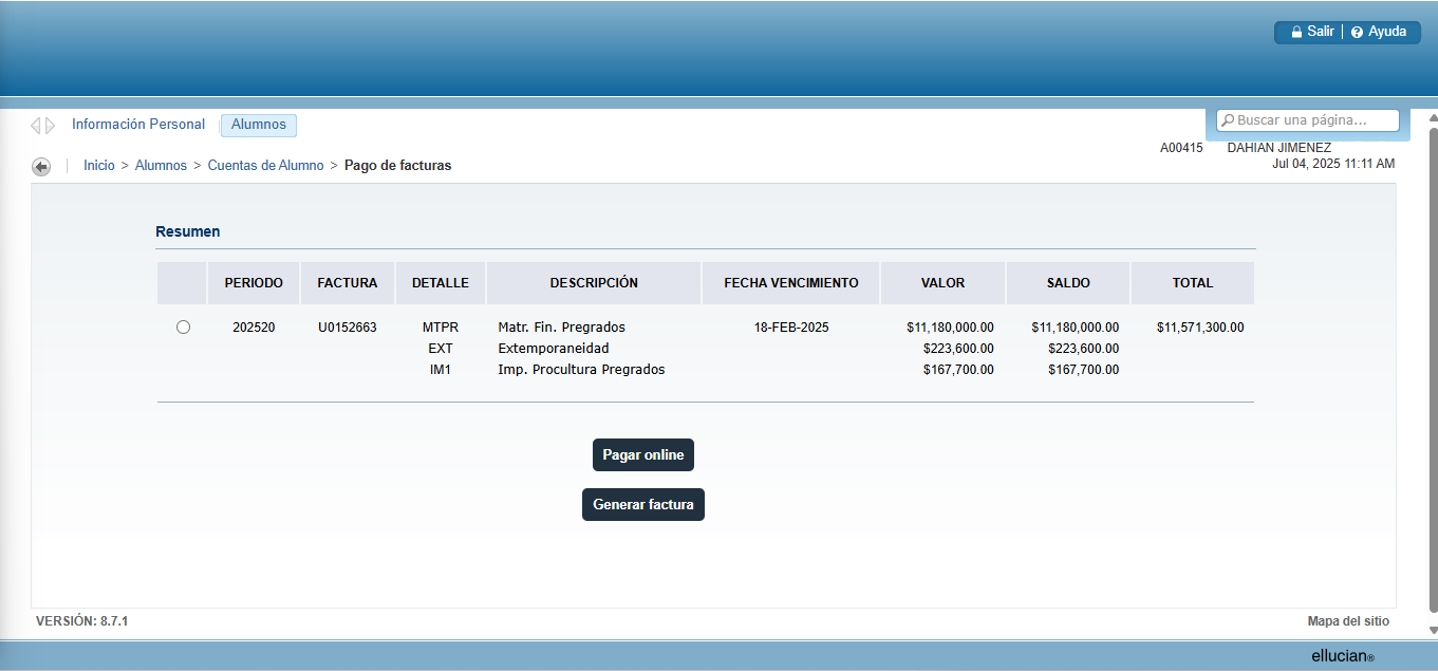Click the Salir logout text
This screenshot has height=671, width=1438.
tap(1320, 32)
